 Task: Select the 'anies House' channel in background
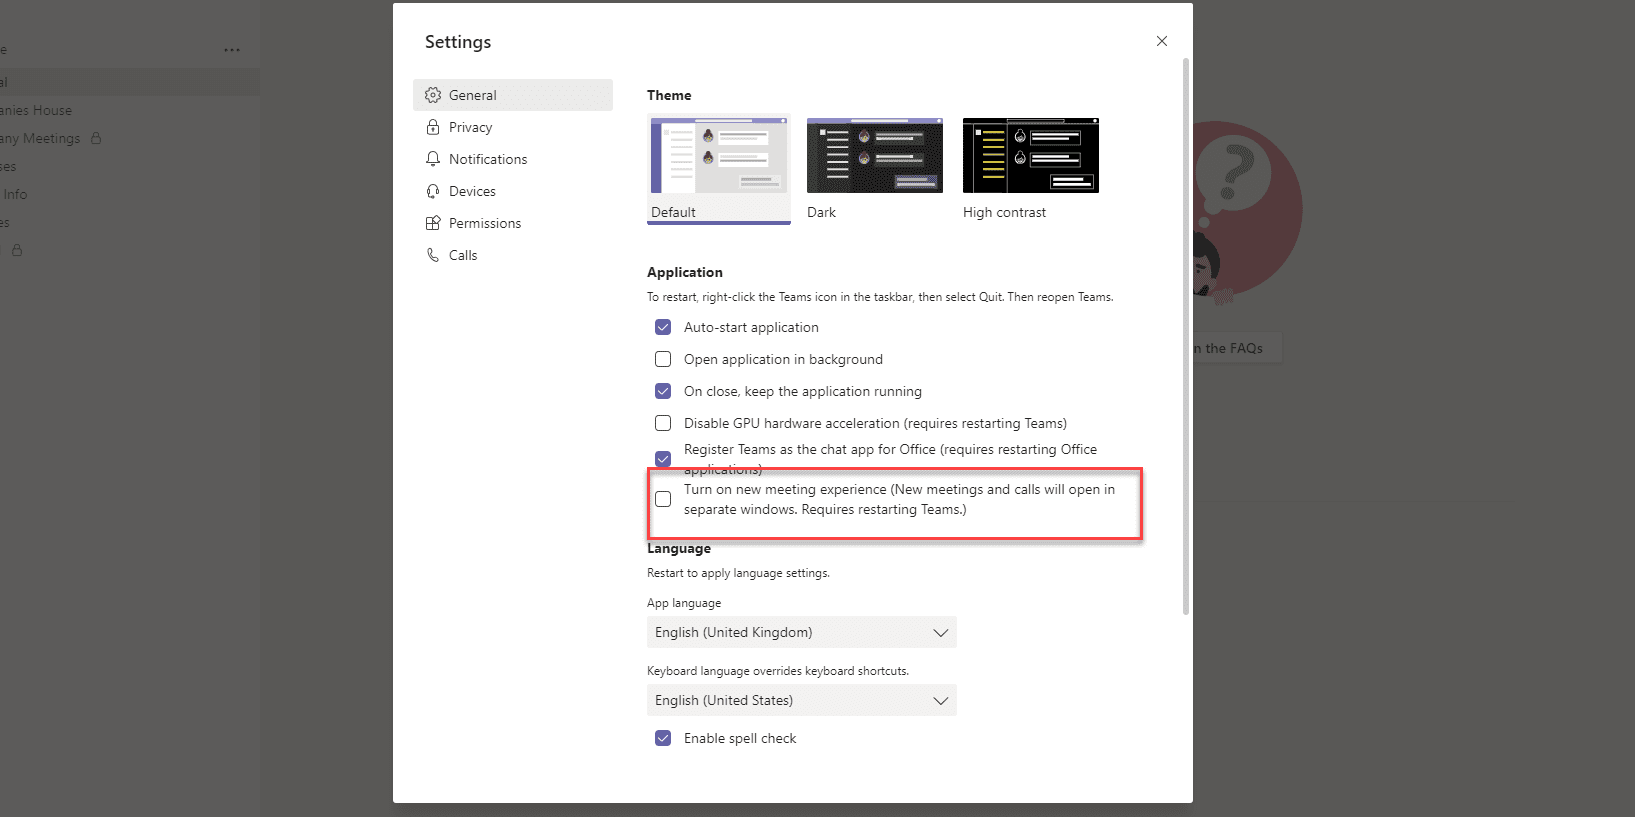[x=36, y=110]
